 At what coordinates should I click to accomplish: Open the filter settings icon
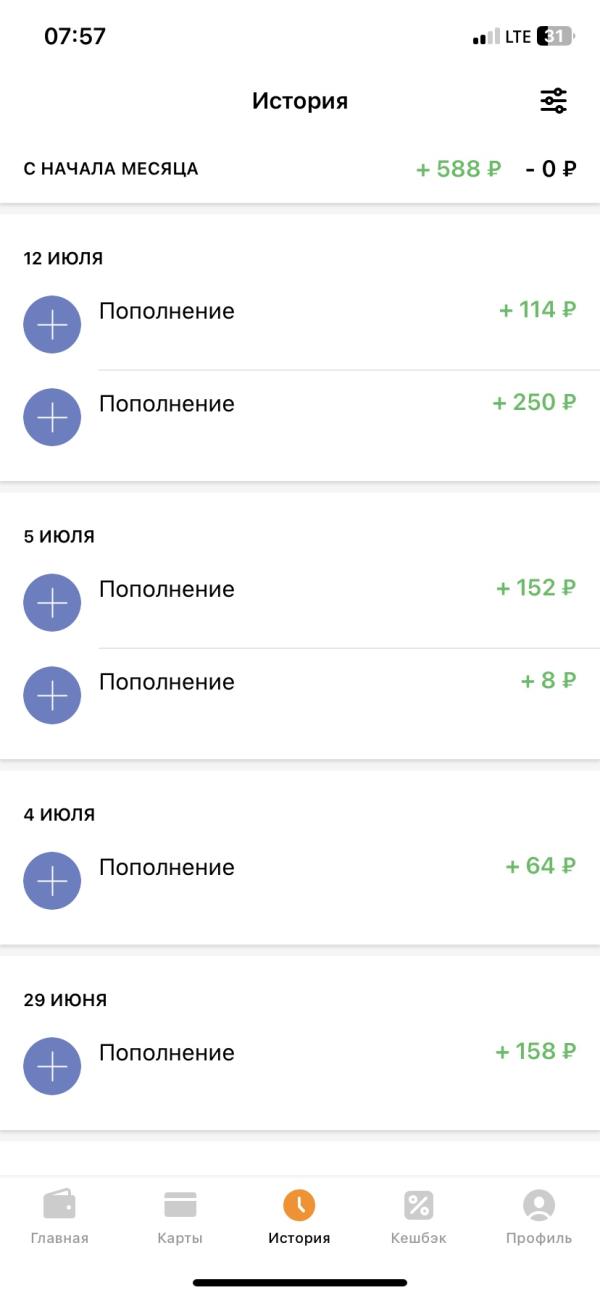point(553,101)
